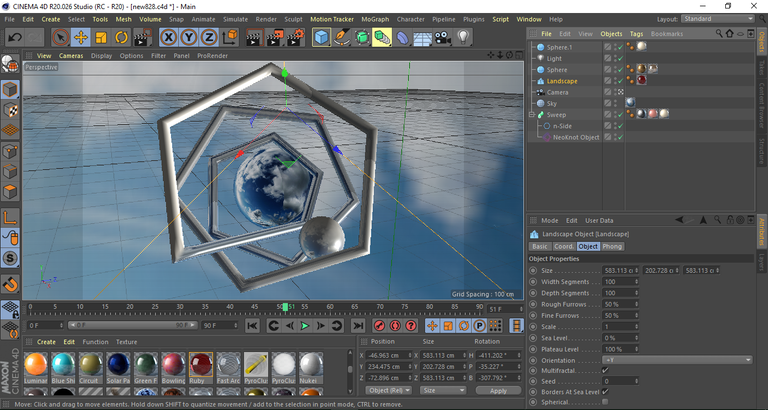
Task: Toggle the Multifractal checkbox
Action: pyautogui.click(x=605, y=371)
